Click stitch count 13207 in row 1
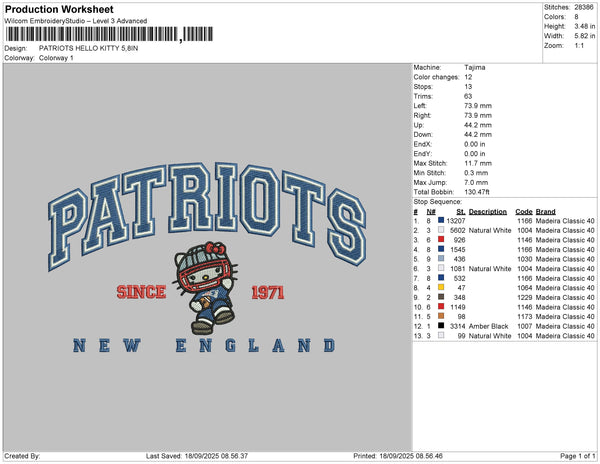Viewport: 600px width, 464px height. tap(456, 221)
